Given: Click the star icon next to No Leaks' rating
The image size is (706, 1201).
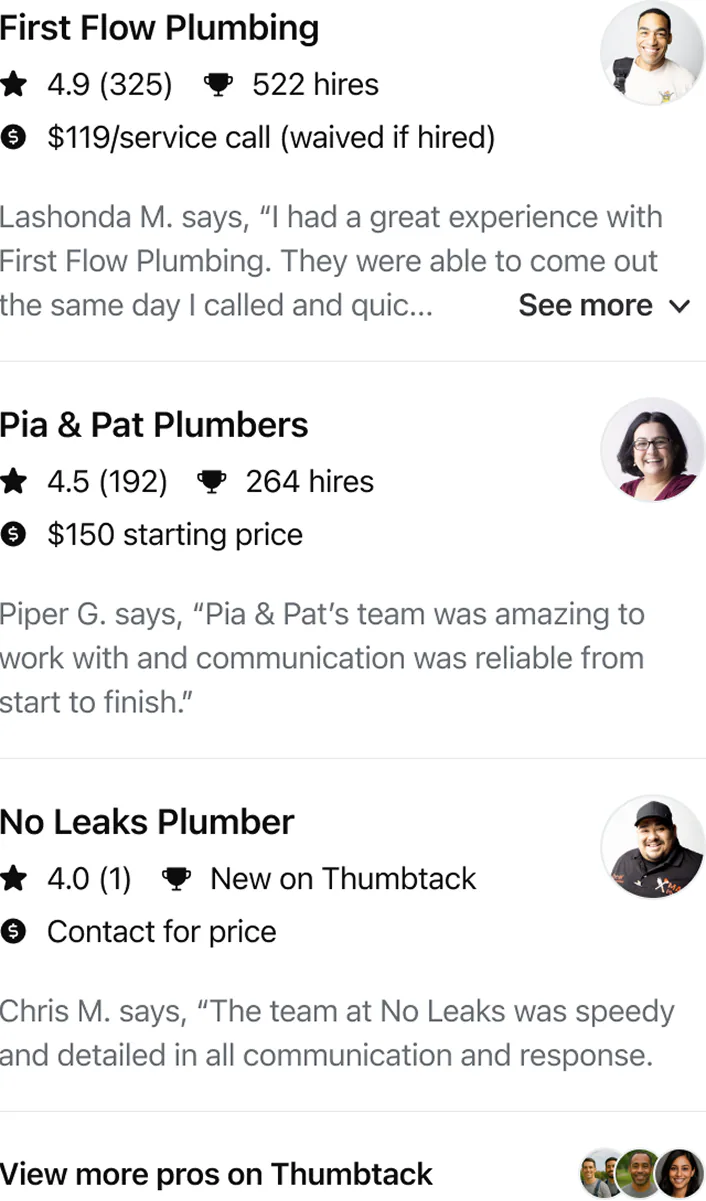Looking at the screenshot, I should (14, 879).
